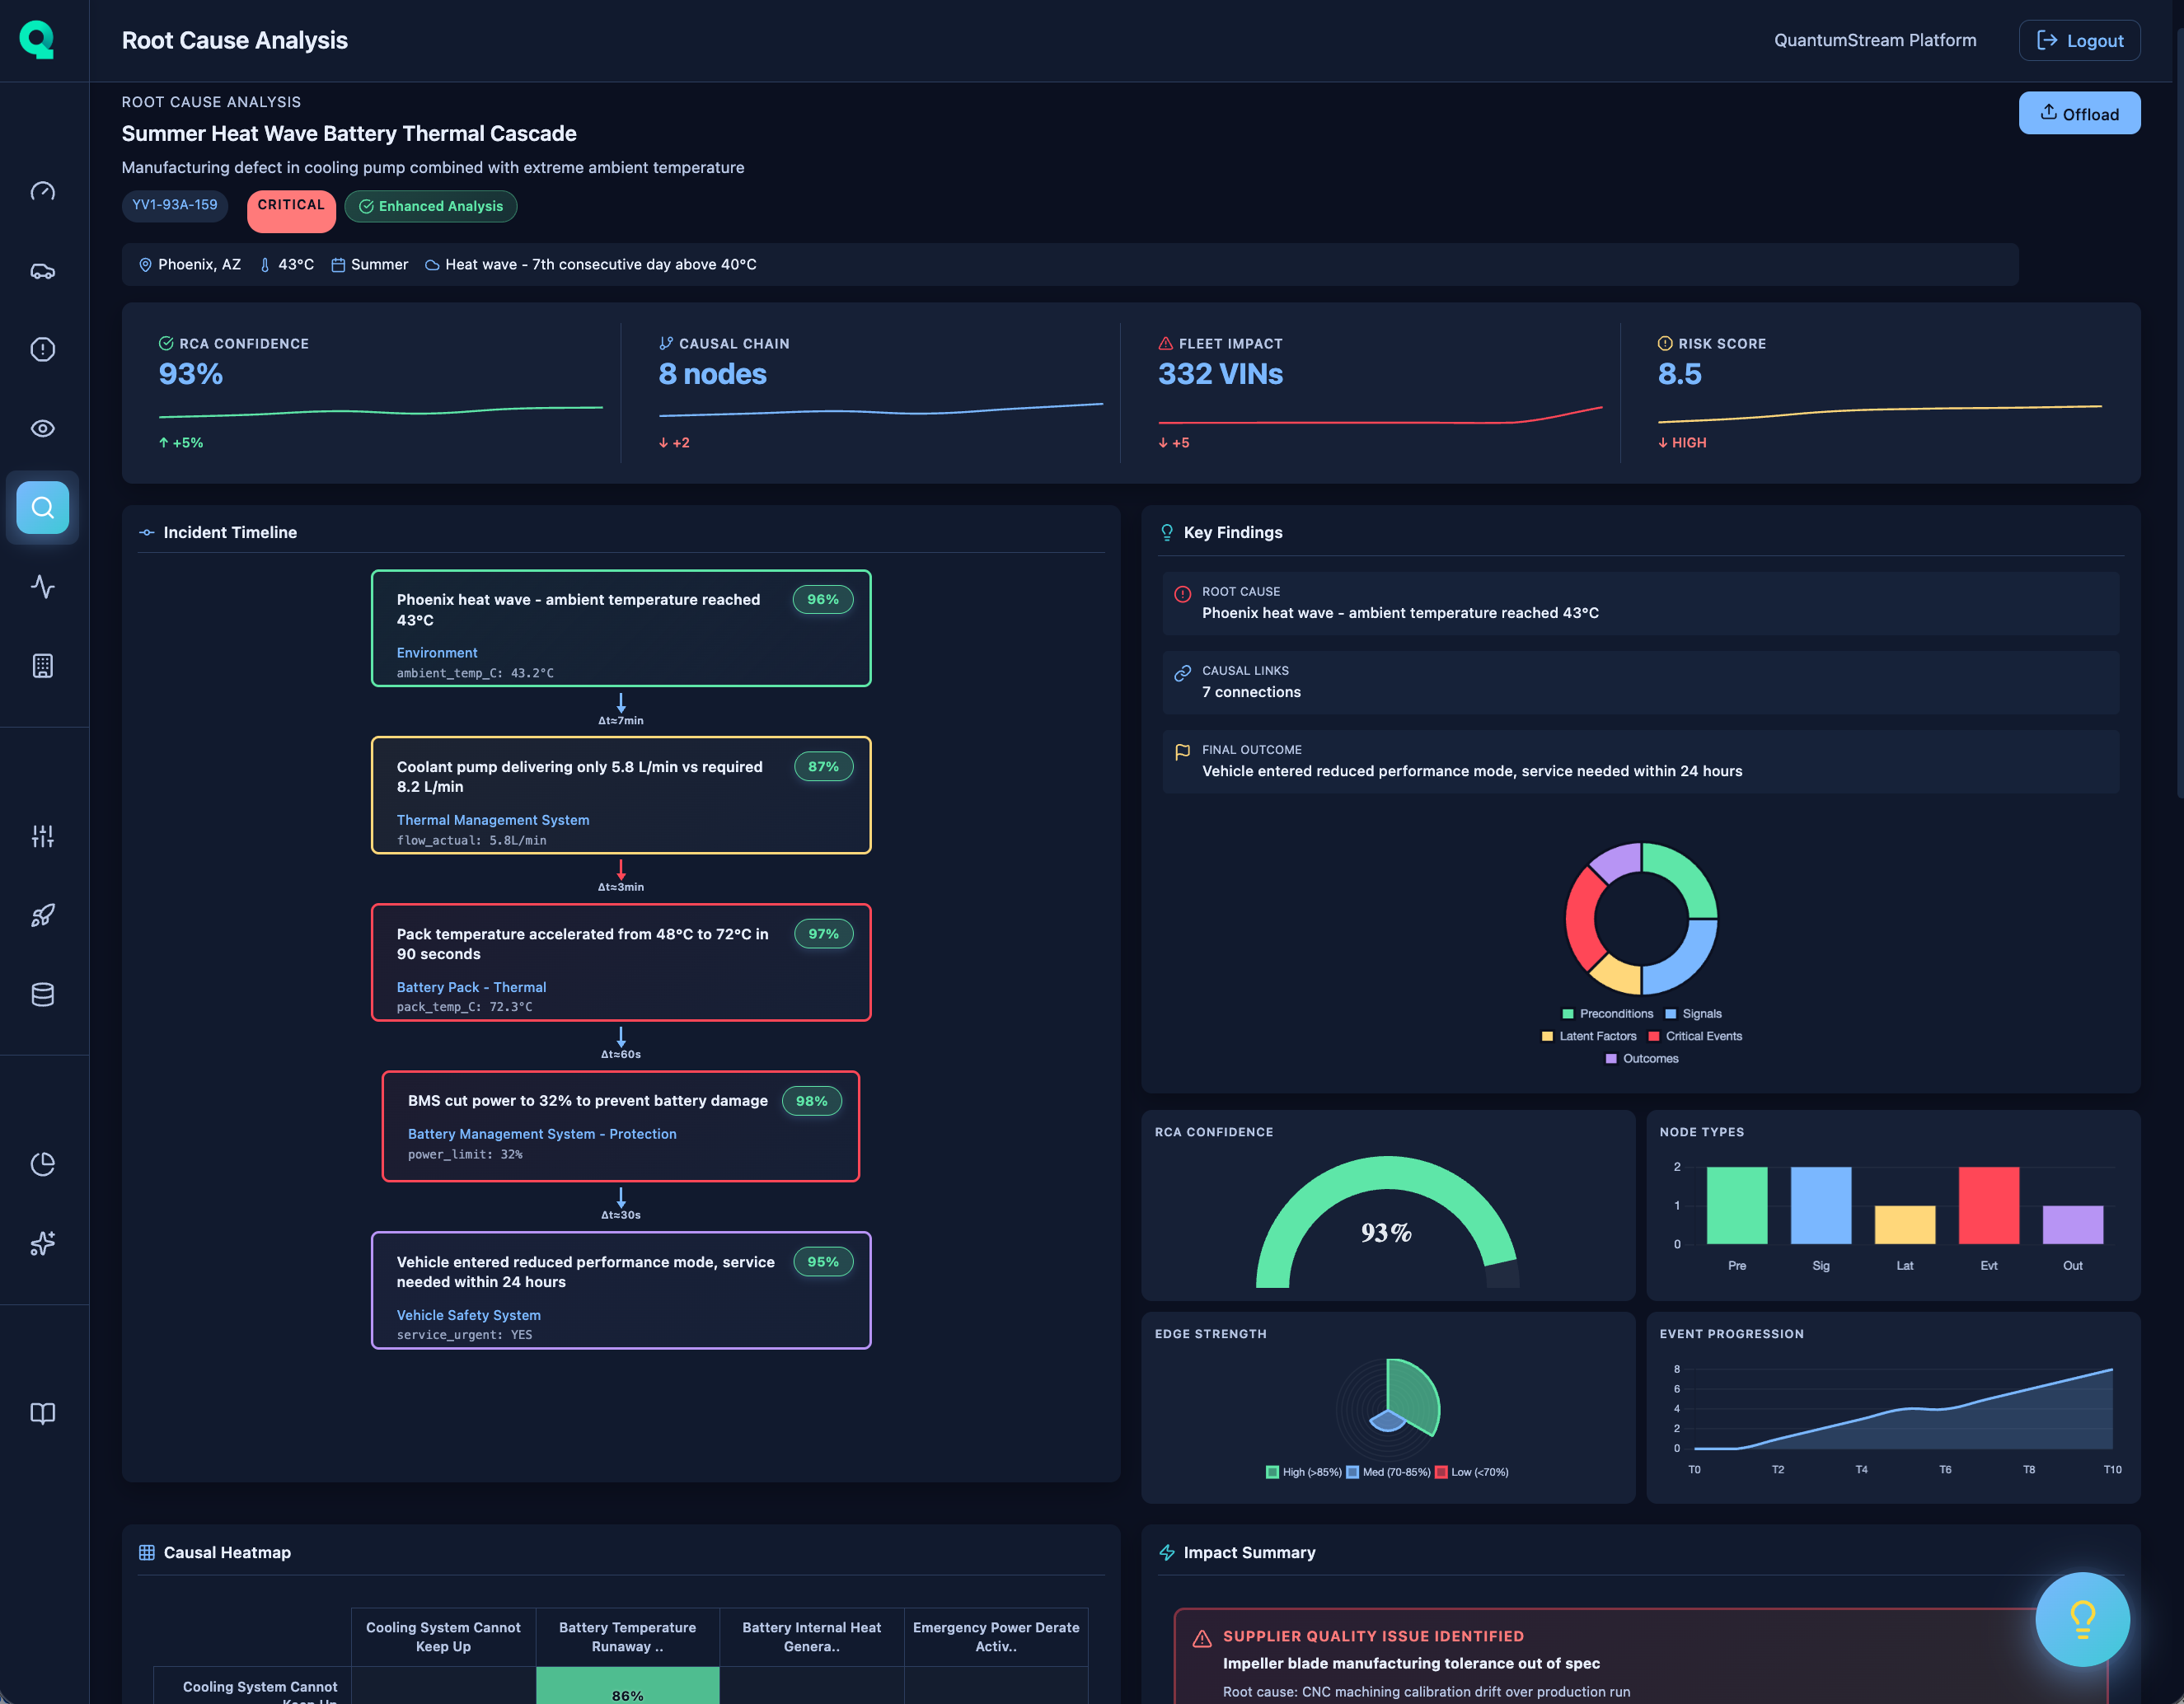
Task: Select the building facilities icon in sidebar
Action: pyautogui.click(x=43, y=665)
